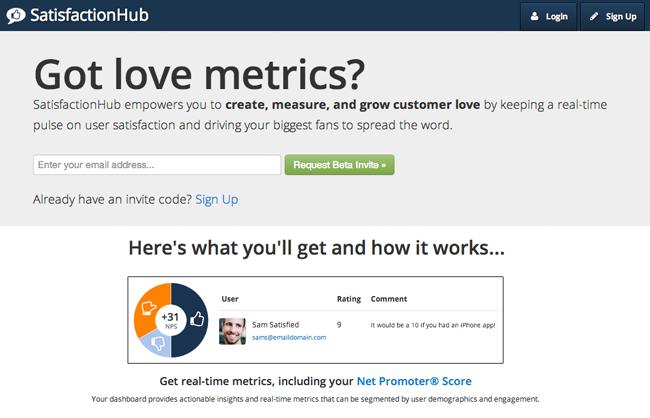Viewport: 650px width, 418px height.
Task: Click the user silhouette icon beside Login
Action: click(x=534, y=16)
